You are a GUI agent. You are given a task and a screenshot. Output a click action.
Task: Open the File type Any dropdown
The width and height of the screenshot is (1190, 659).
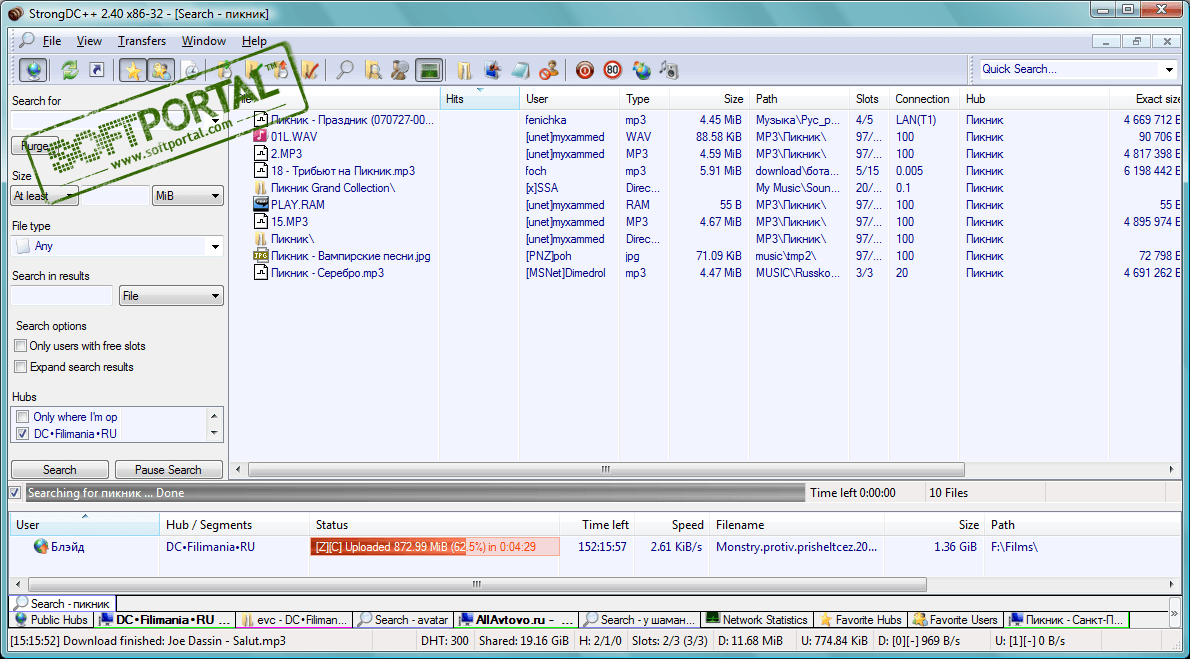click(216, 246)
